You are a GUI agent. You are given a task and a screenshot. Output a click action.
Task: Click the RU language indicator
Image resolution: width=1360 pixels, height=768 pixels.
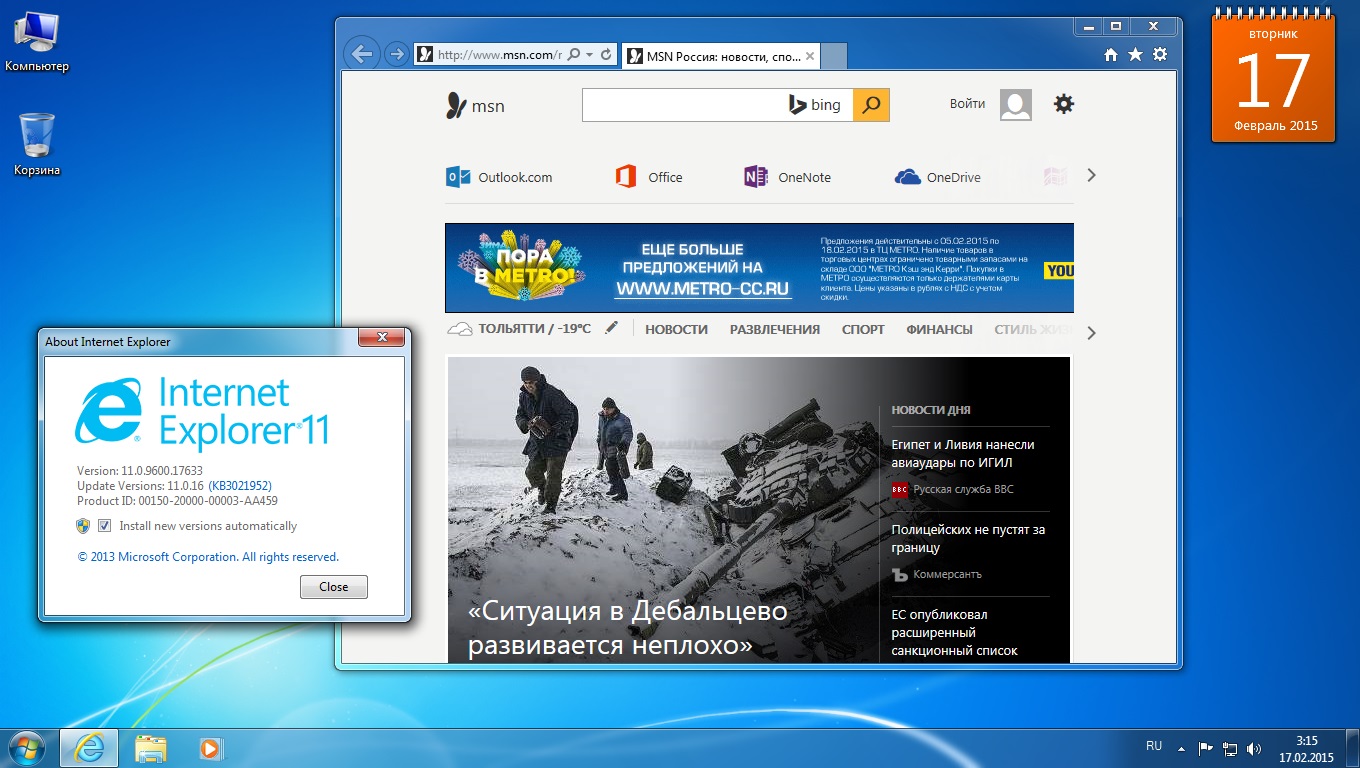click(x=1154, y=746)
